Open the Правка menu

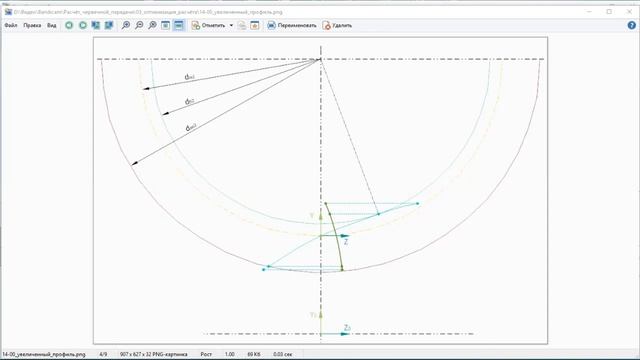32,25
